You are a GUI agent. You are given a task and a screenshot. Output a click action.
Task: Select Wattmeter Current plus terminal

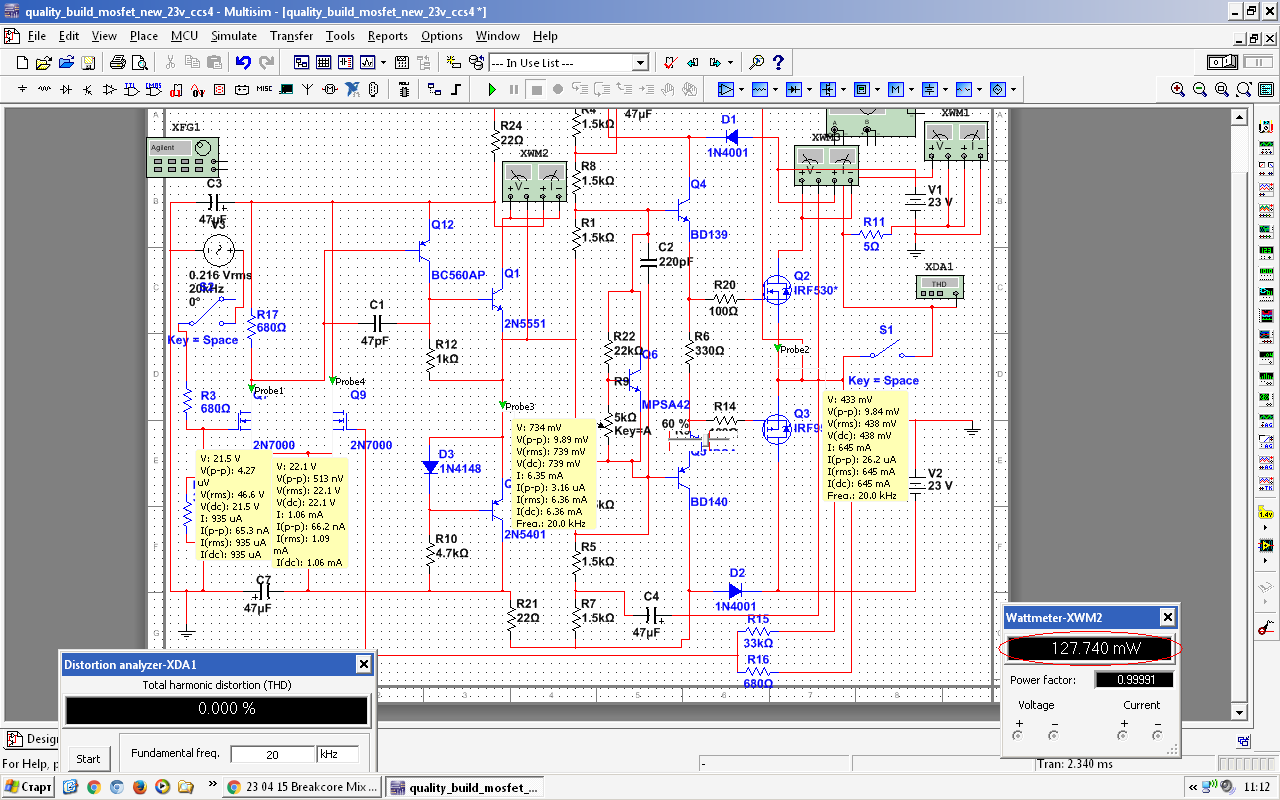(1122, 735)
